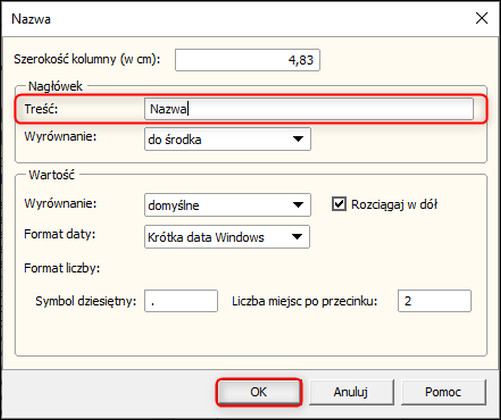Click the column width field showing 4,83
501x420 pixels.
pyautogui.click(x=247, y=60)
